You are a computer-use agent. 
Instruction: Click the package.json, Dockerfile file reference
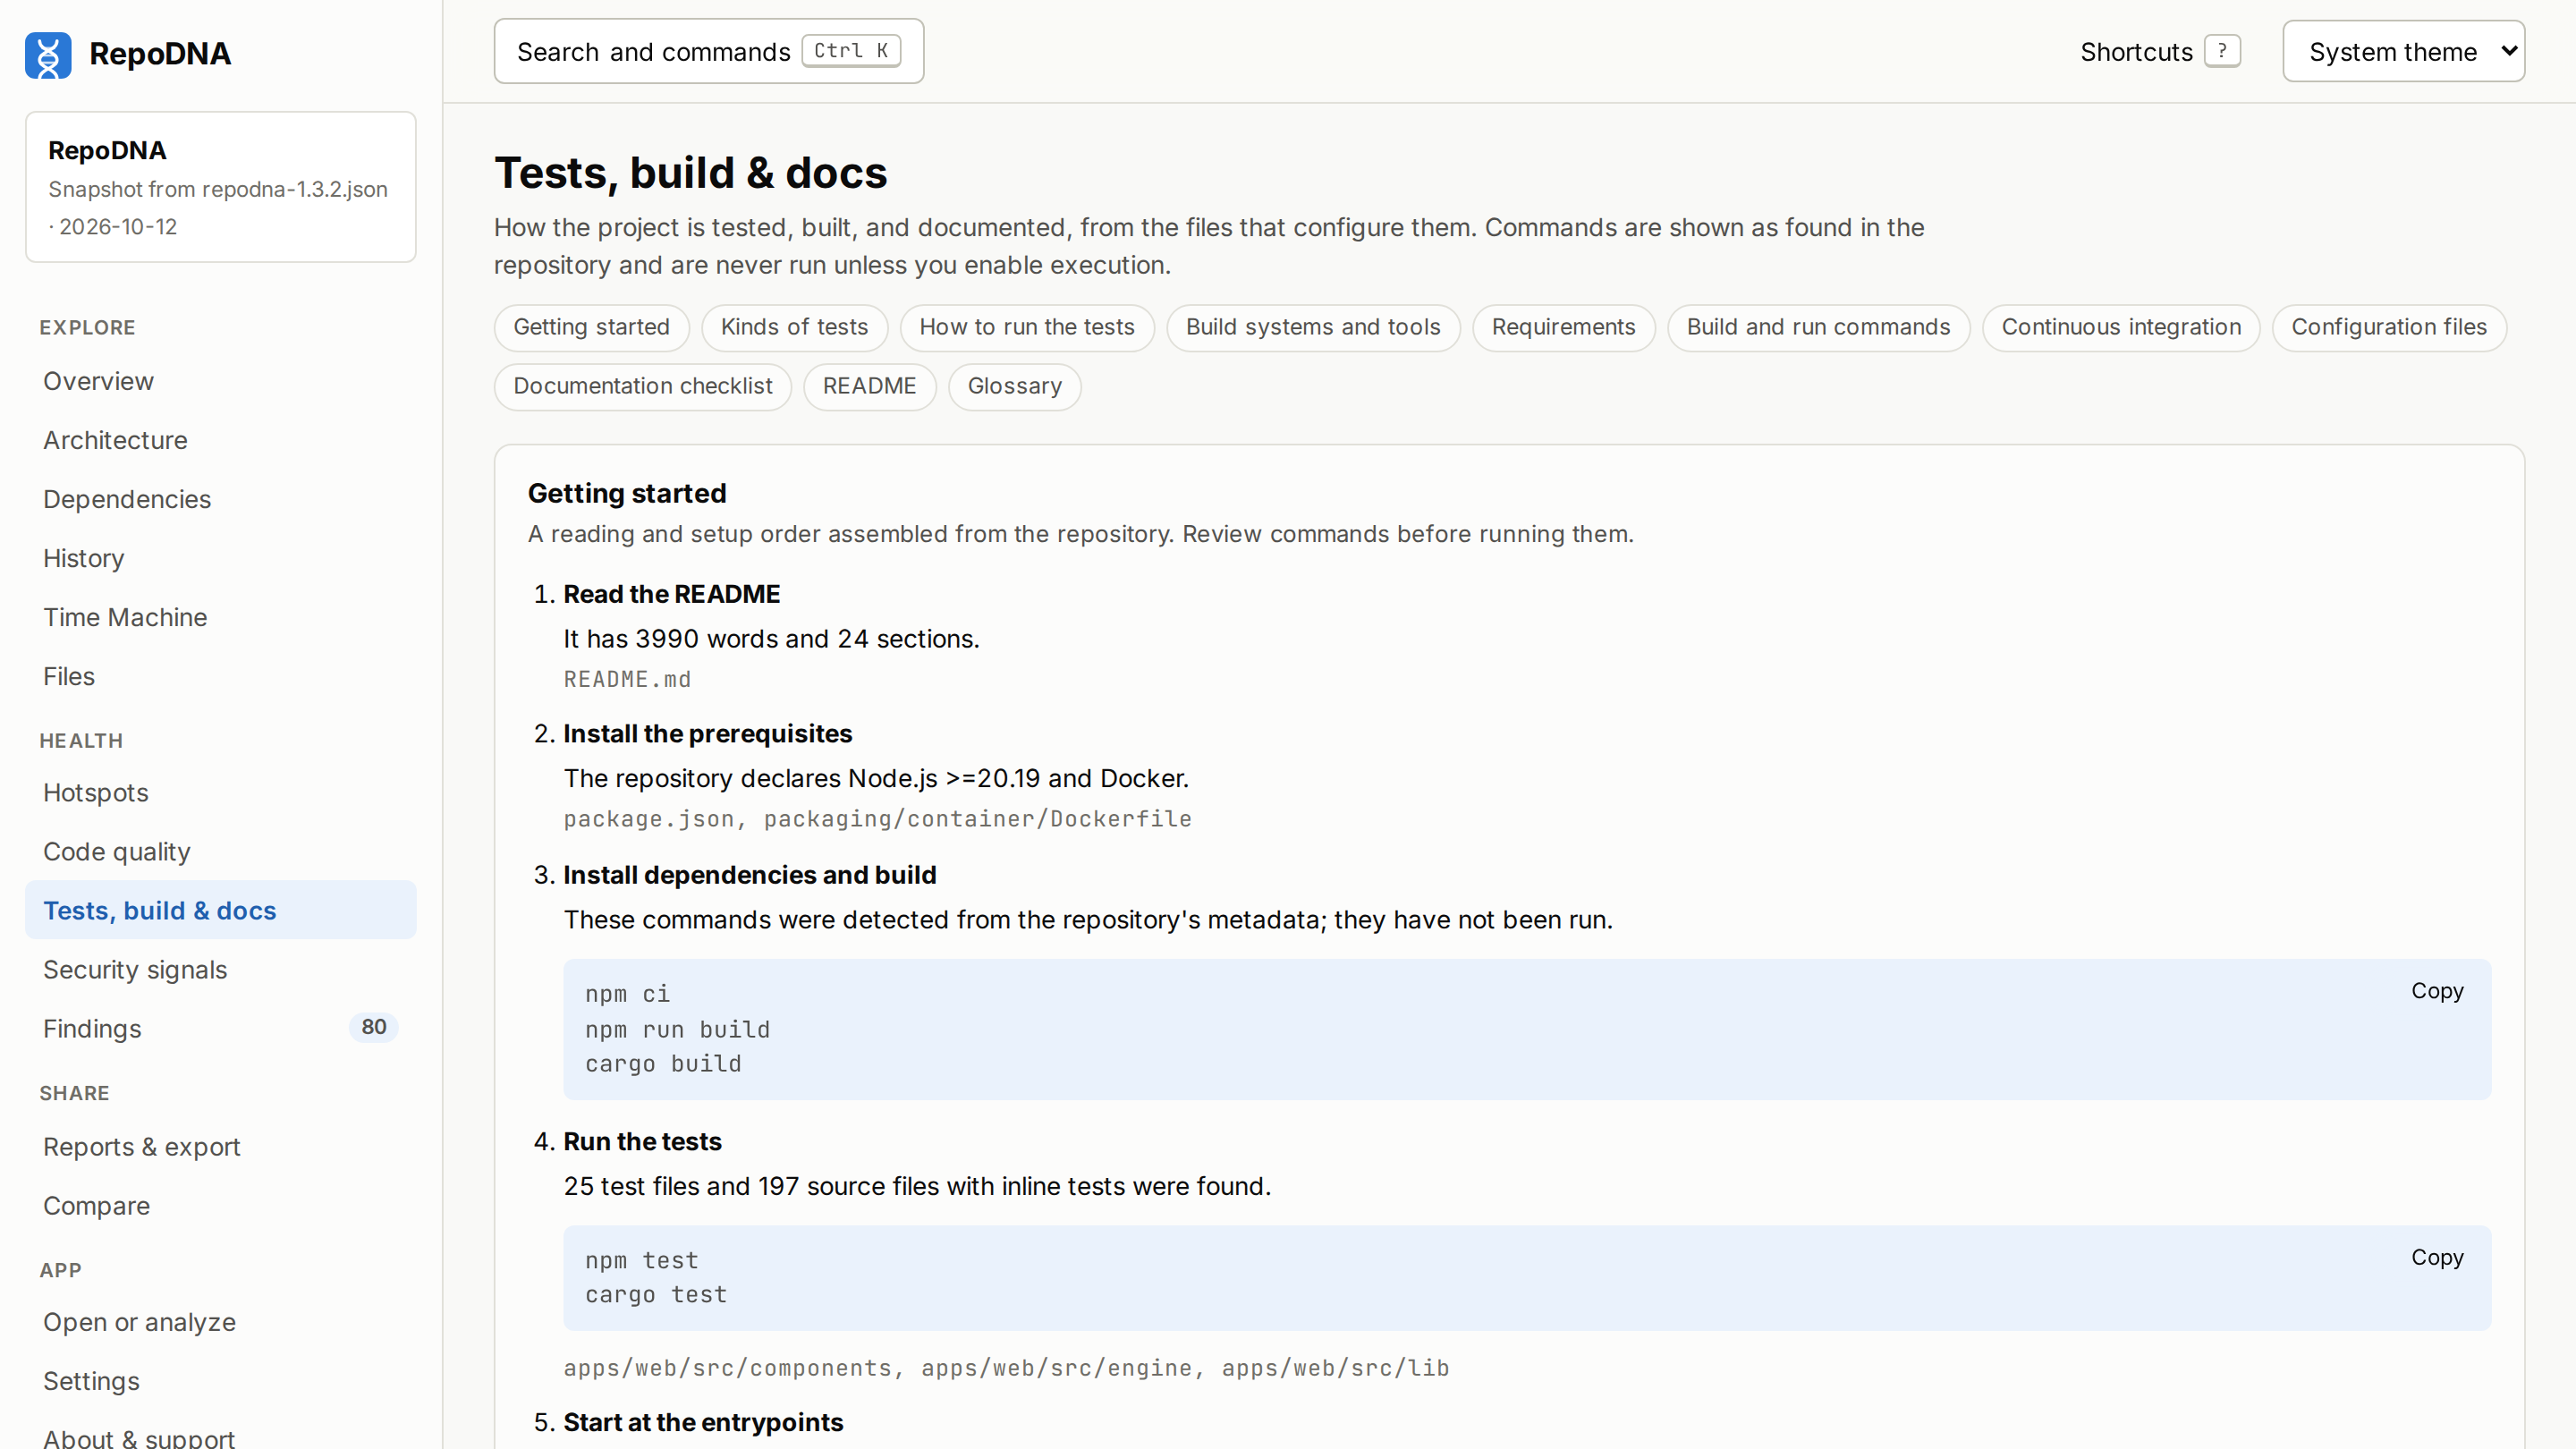pyautogui.click(x=877, y=819)
